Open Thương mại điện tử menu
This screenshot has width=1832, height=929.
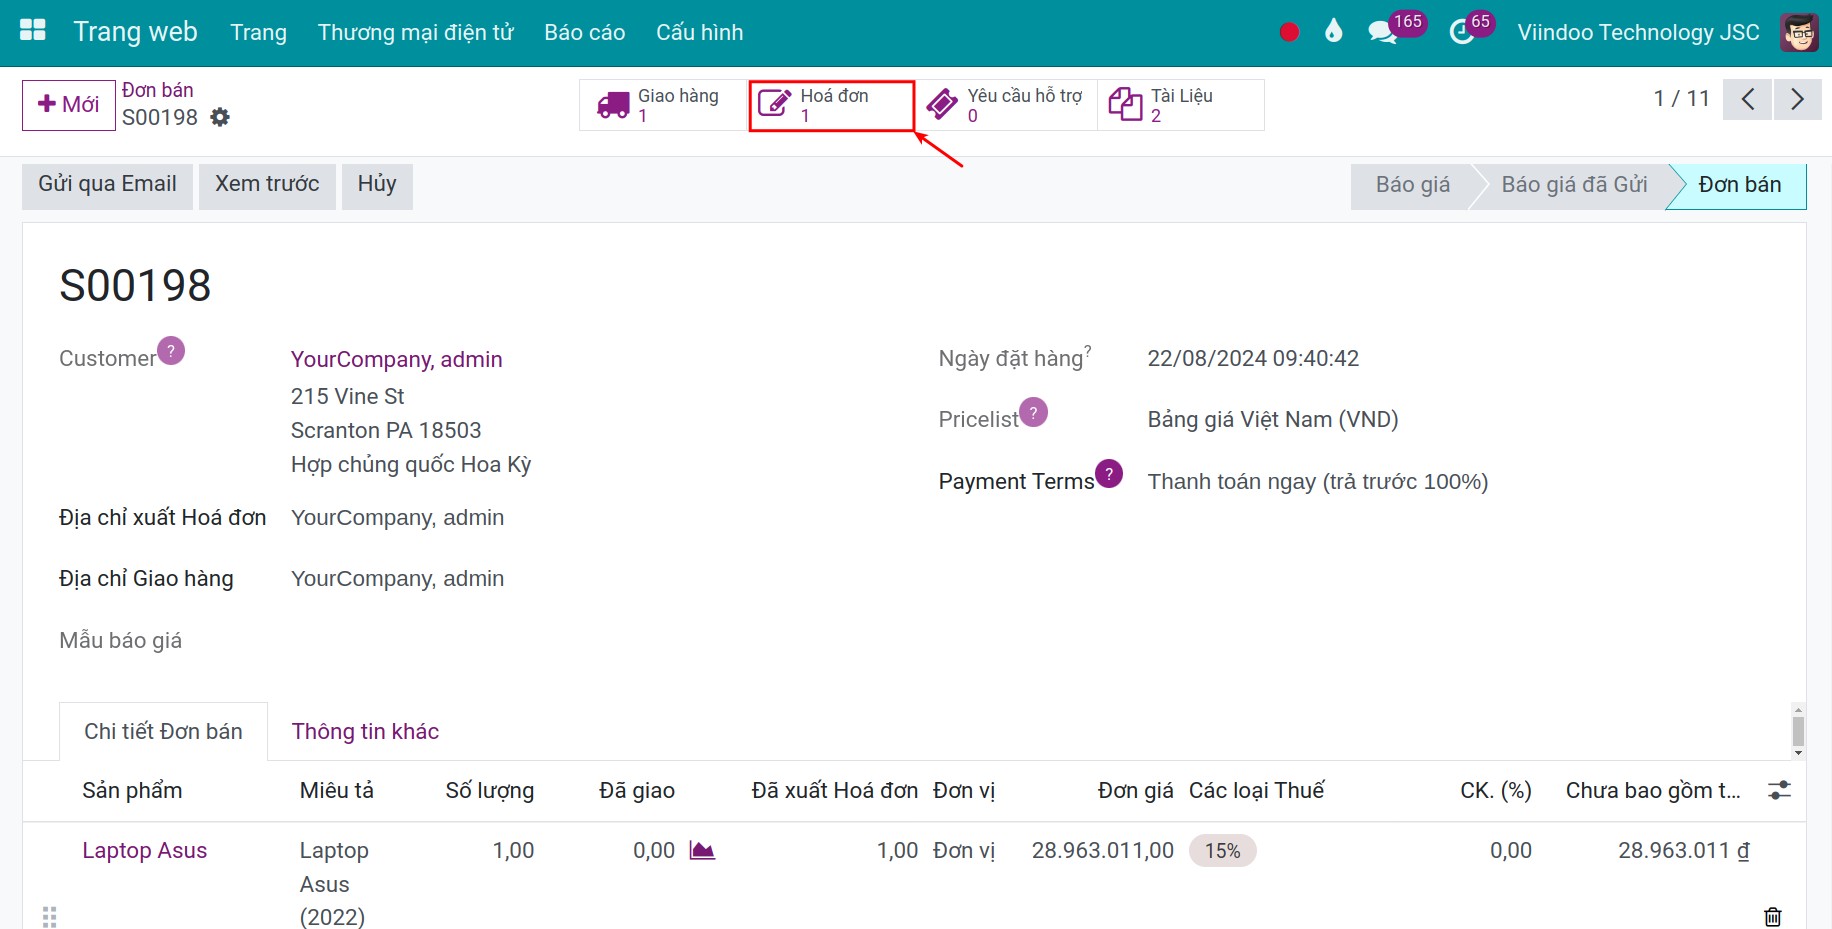point(415,32)
